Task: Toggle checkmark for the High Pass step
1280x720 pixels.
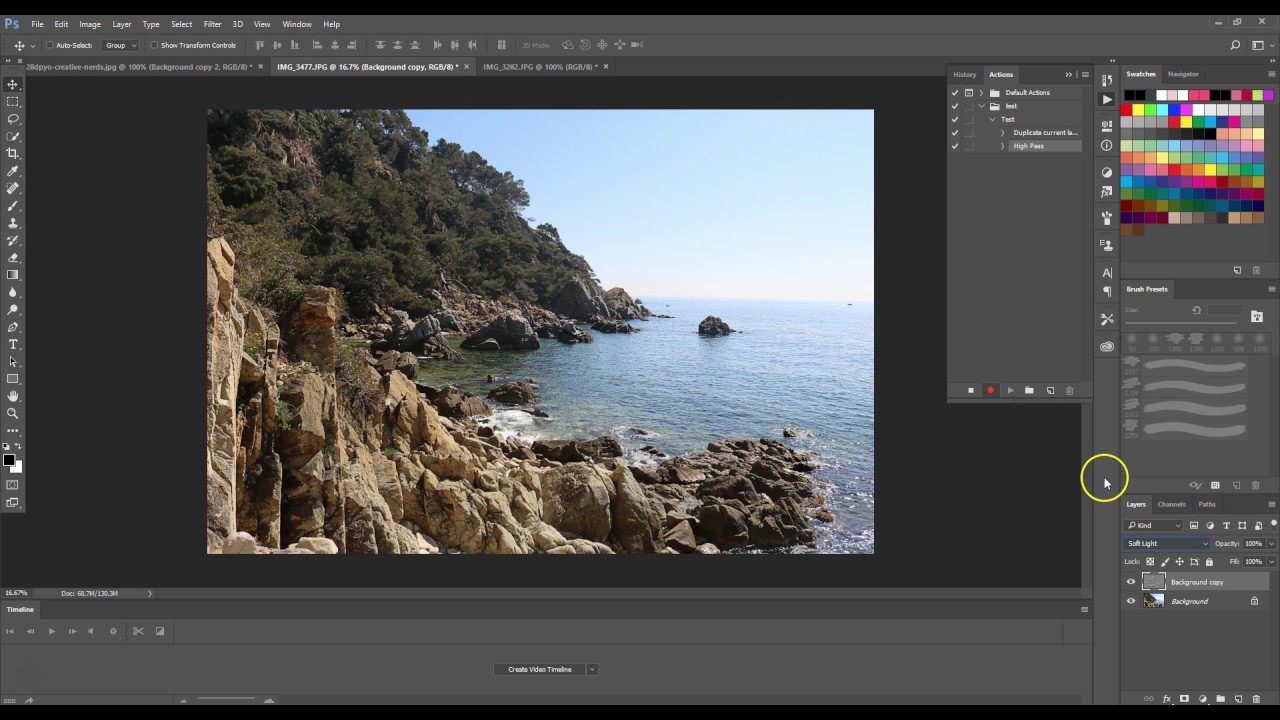Action: (955, 146)
